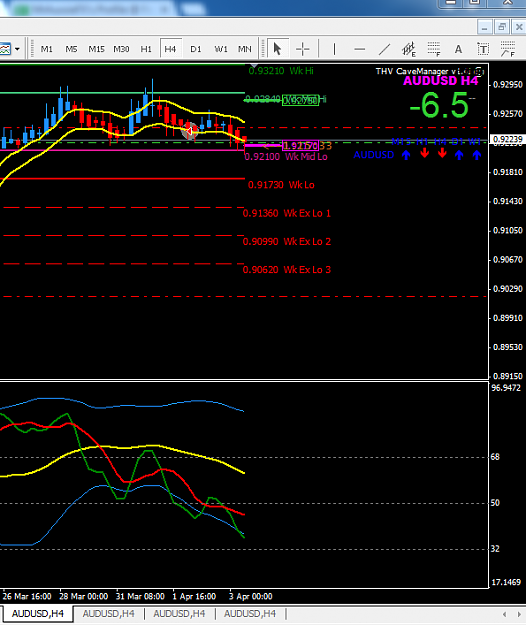This screenshot has width=526, height=625.
Task: Insert a text label tool
Action: pyautogui.click(x=483, y=49)
